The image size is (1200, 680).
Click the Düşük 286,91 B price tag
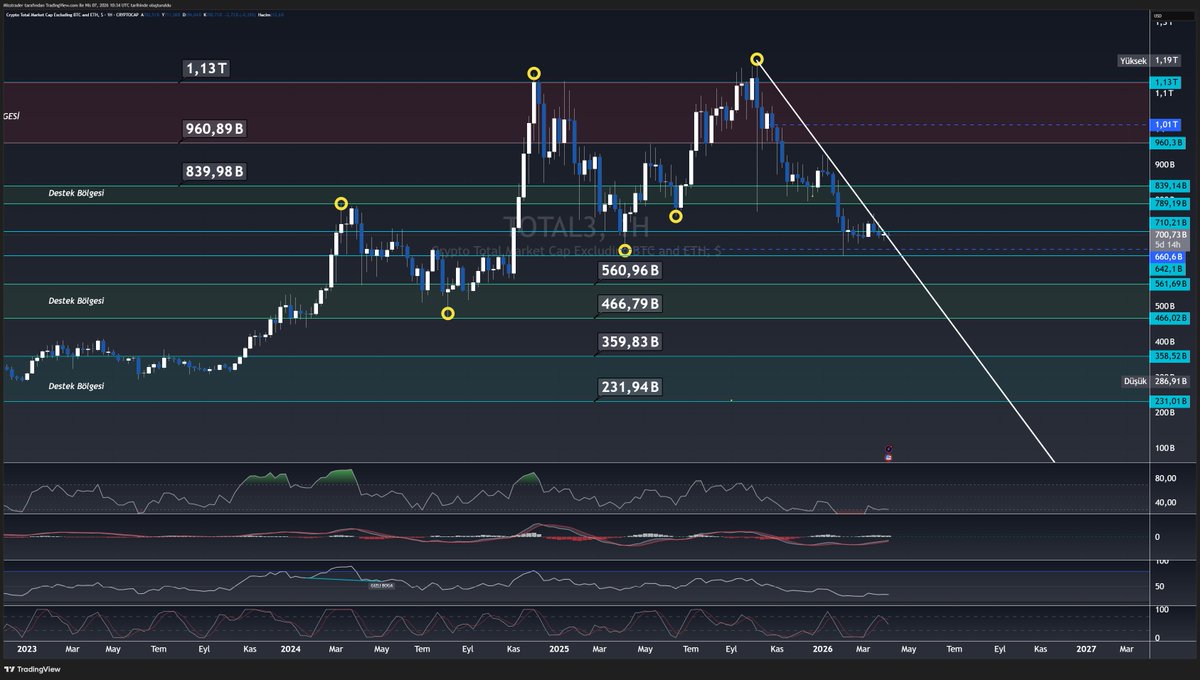pyautogui.click(x=1155, y=381)
